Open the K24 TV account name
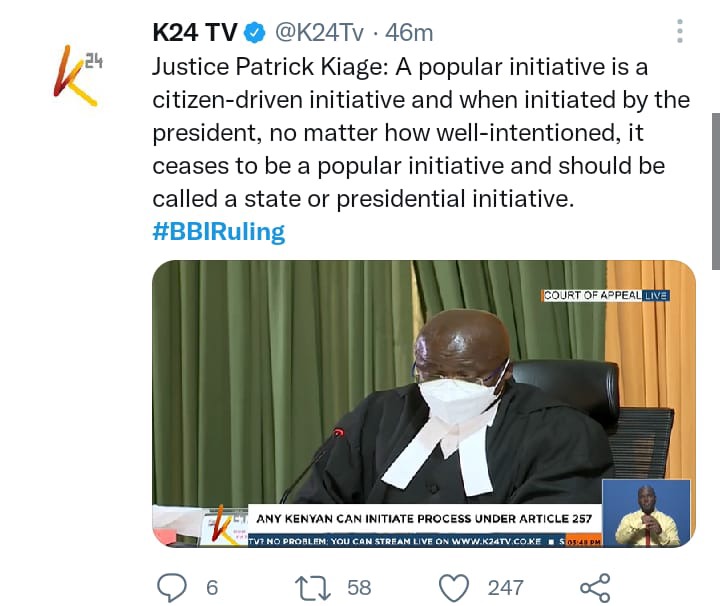Viewport: 720px width, 606px height. click(195, 33)
